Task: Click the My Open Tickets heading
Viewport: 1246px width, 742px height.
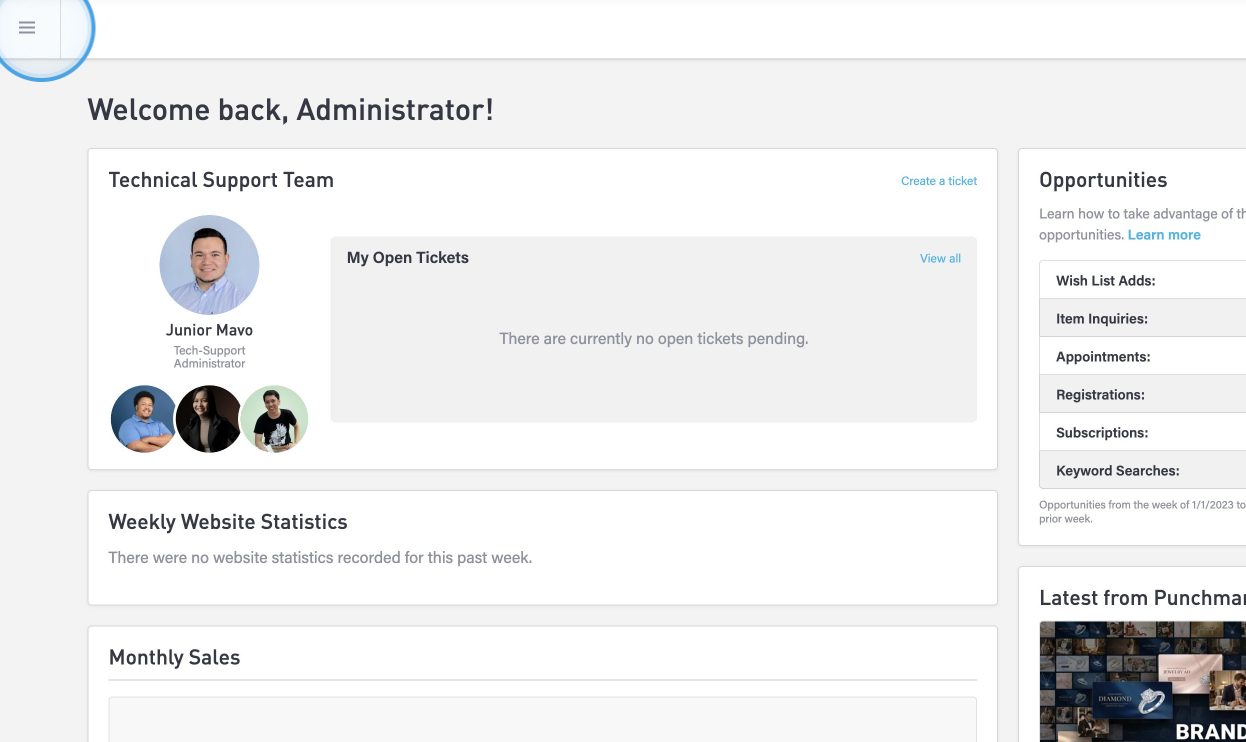Action: click(407, 258)
